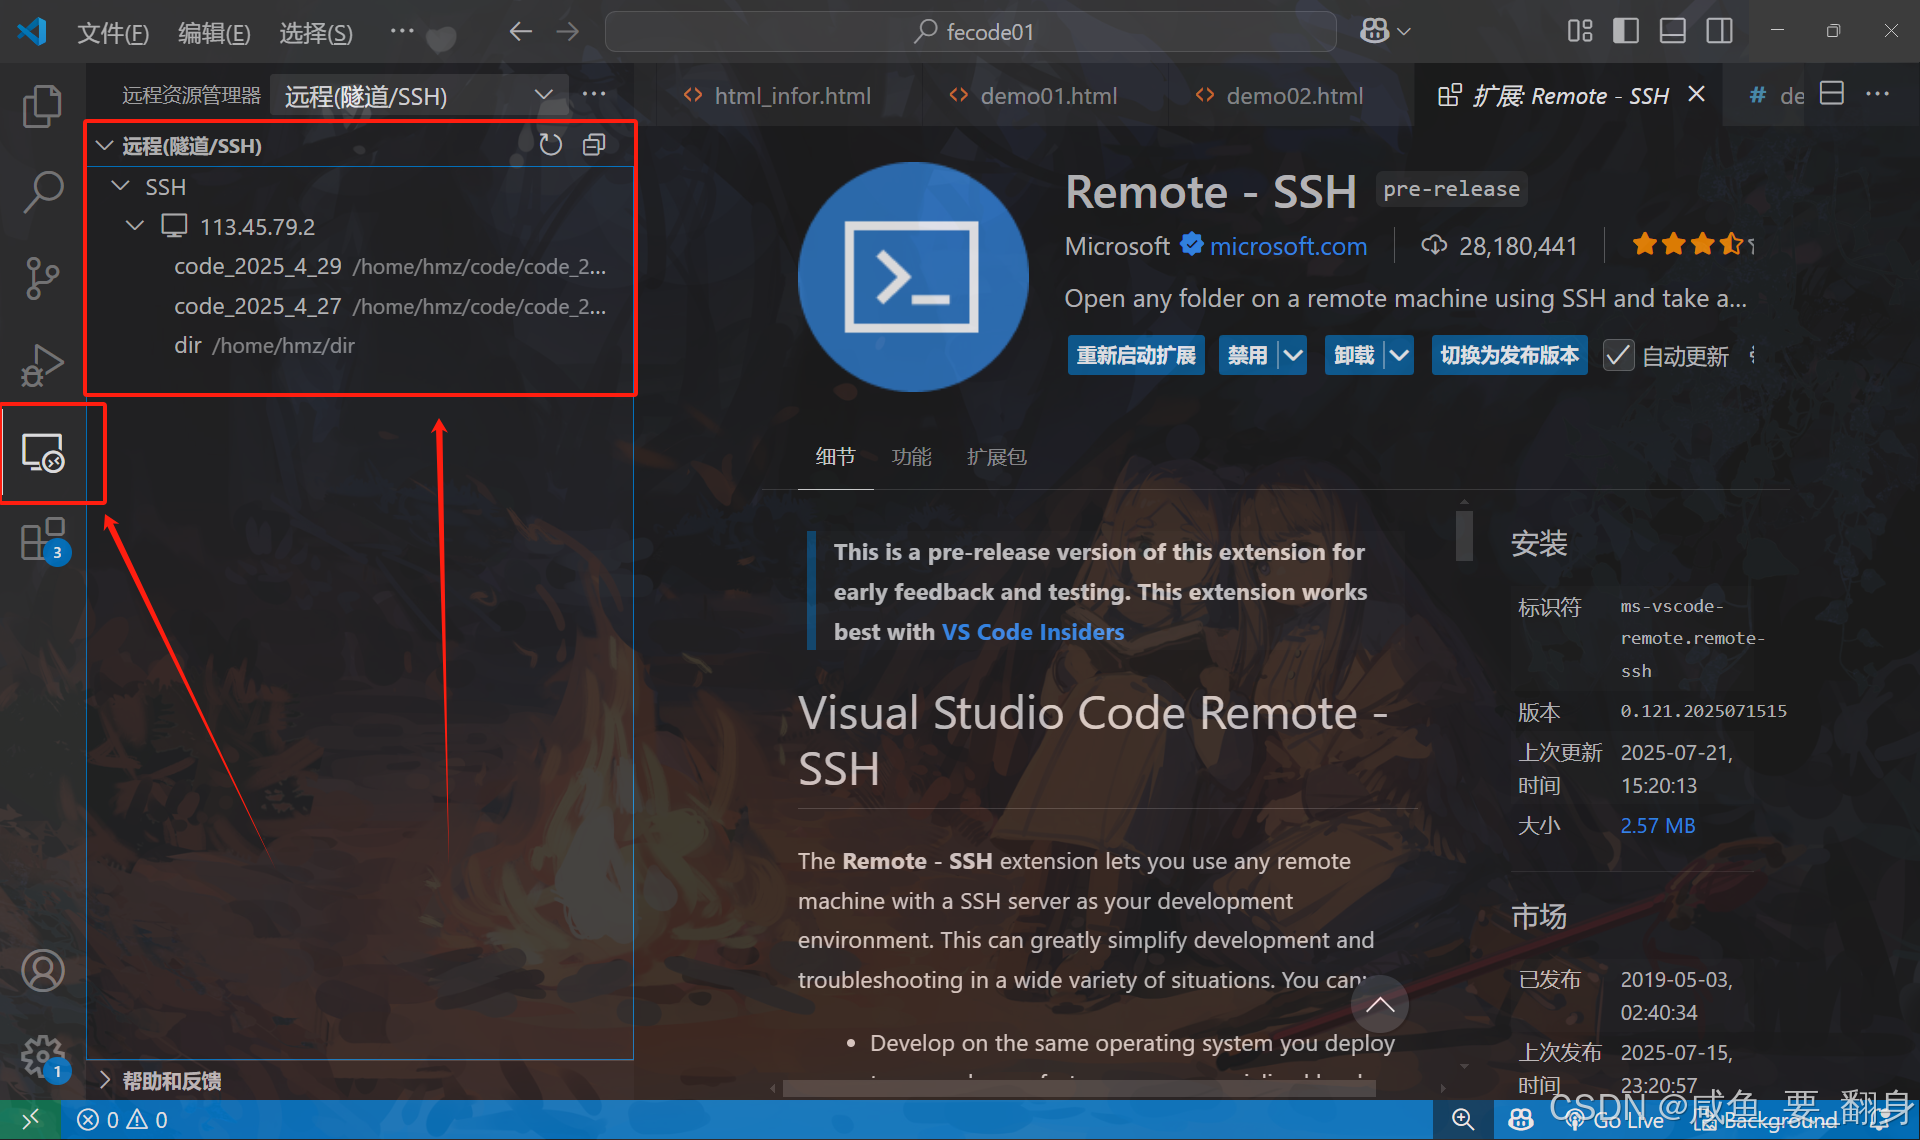Open the 选择(S) menu
This screenshot has width=1920, height=1140.
pyautogui.click(x=316, y=33)
